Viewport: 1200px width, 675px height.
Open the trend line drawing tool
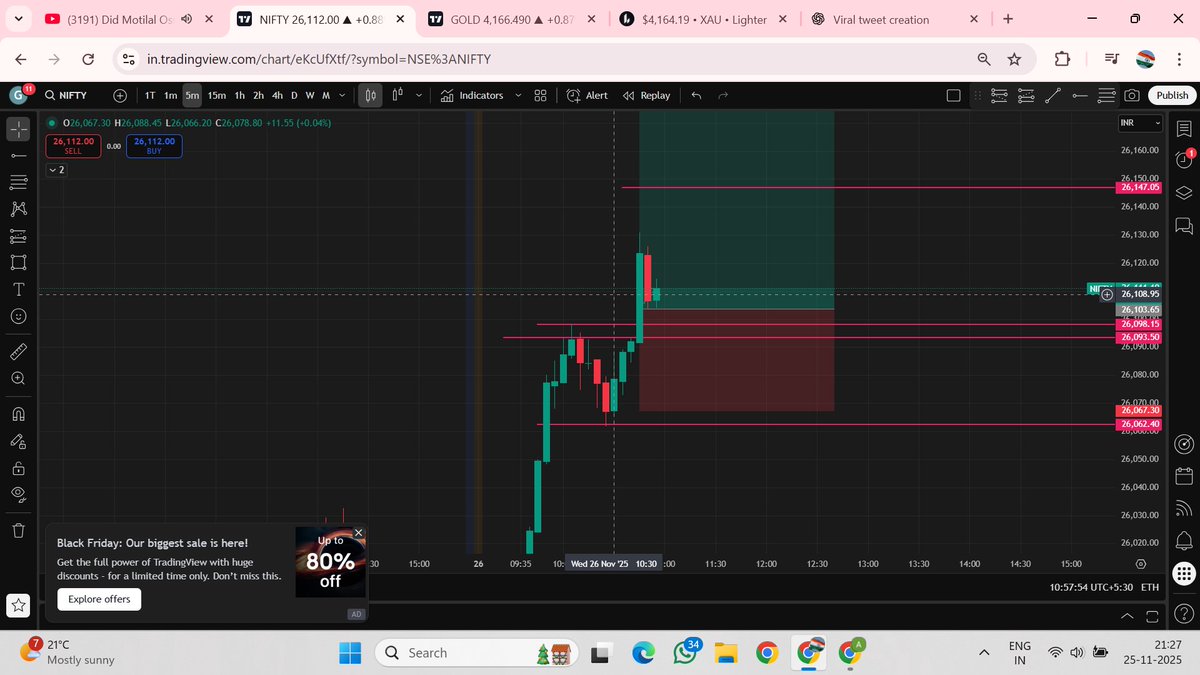coord(18,155)
